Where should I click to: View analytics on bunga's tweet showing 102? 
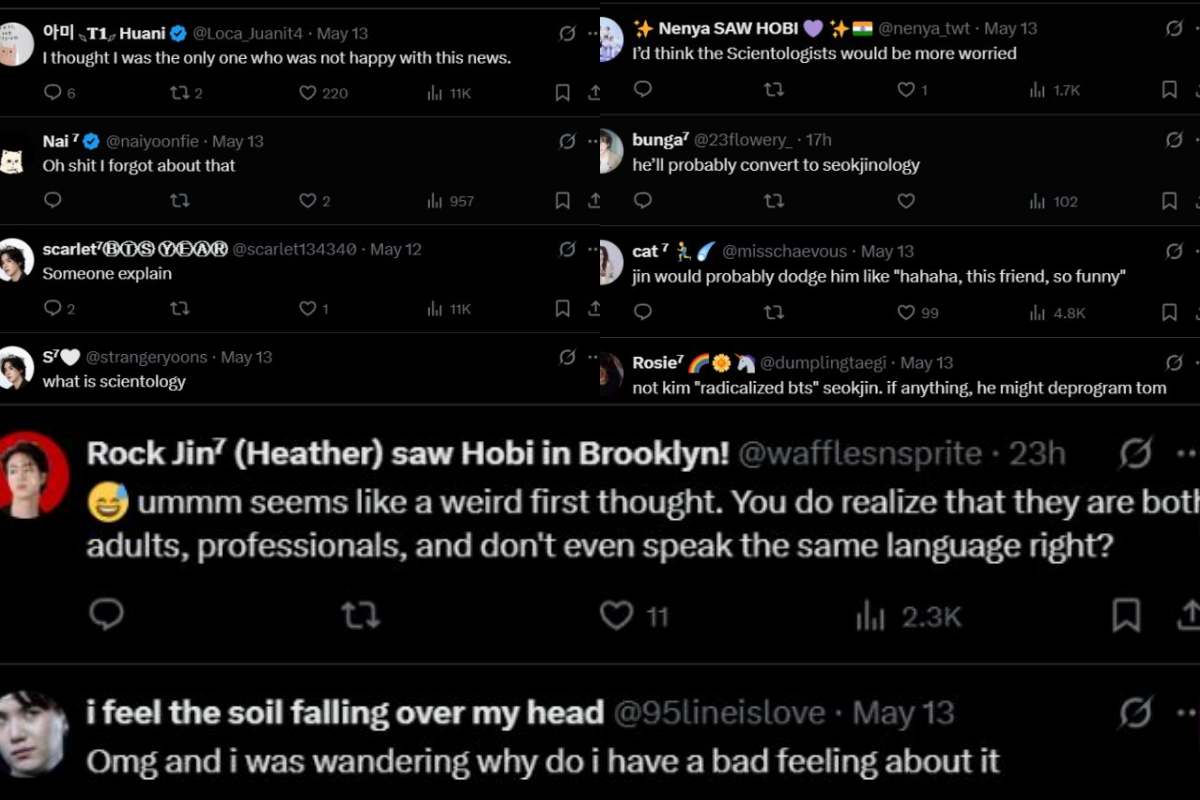(x=1036, y=201)
